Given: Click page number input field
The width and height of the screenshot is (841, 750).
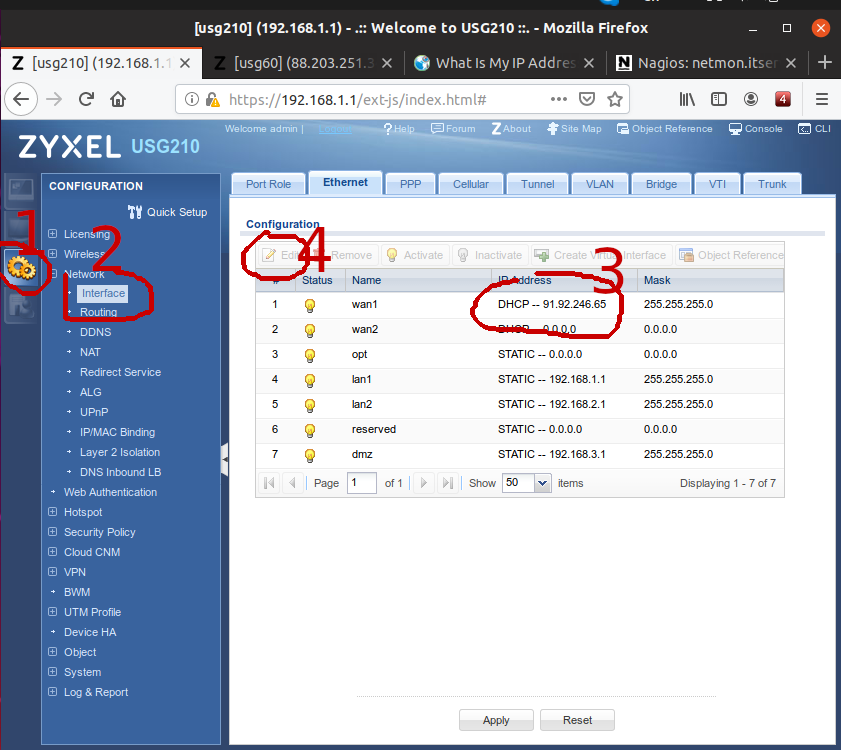Looking at the screenshot, I should click(362, 483).
